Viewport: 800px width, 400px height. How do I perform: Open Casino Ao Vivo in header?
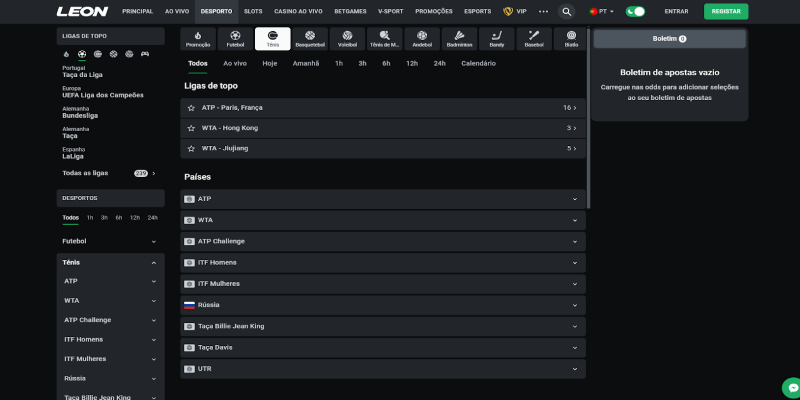coord(298,11)
